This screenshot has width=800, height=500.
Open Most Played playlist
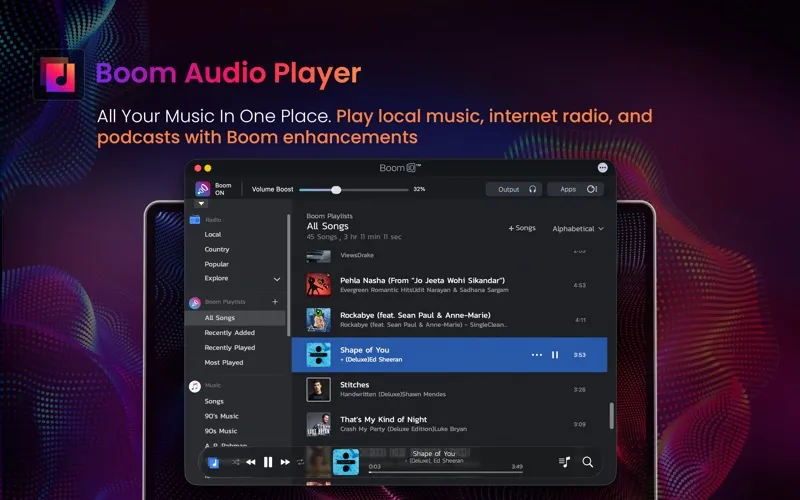pos(223,363)
